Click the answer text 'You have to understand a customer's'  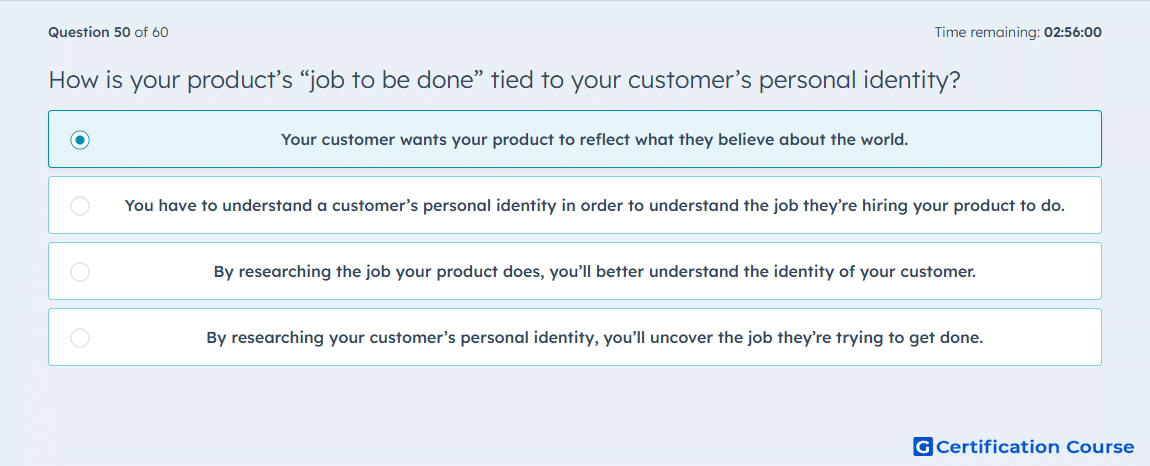click(271, 206)
